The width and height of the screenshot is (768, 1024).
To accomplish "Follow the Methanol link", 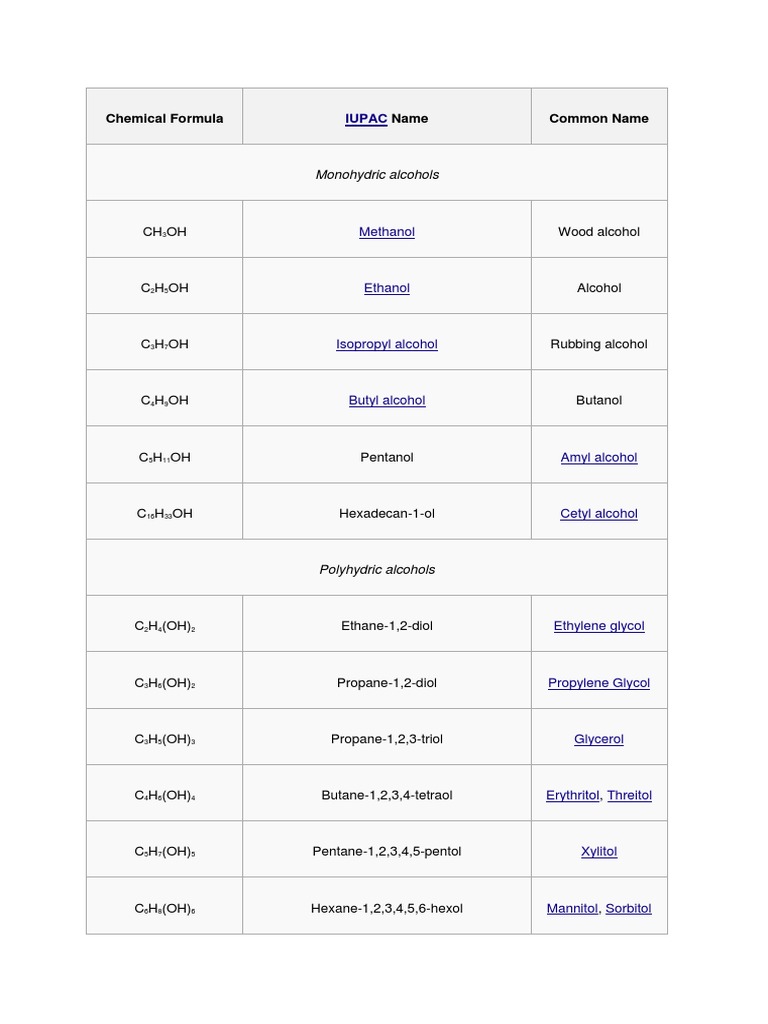I will tap(387, 231).
